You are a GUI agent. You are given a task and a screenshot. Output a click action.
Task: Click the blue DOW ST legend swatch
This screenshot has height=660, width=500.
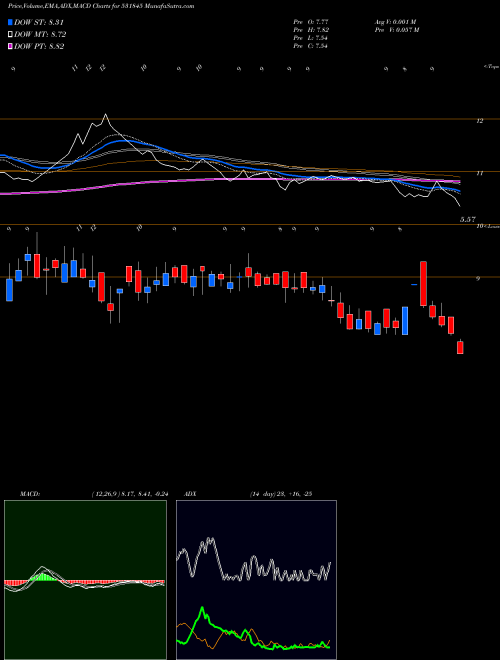[10, 22]
